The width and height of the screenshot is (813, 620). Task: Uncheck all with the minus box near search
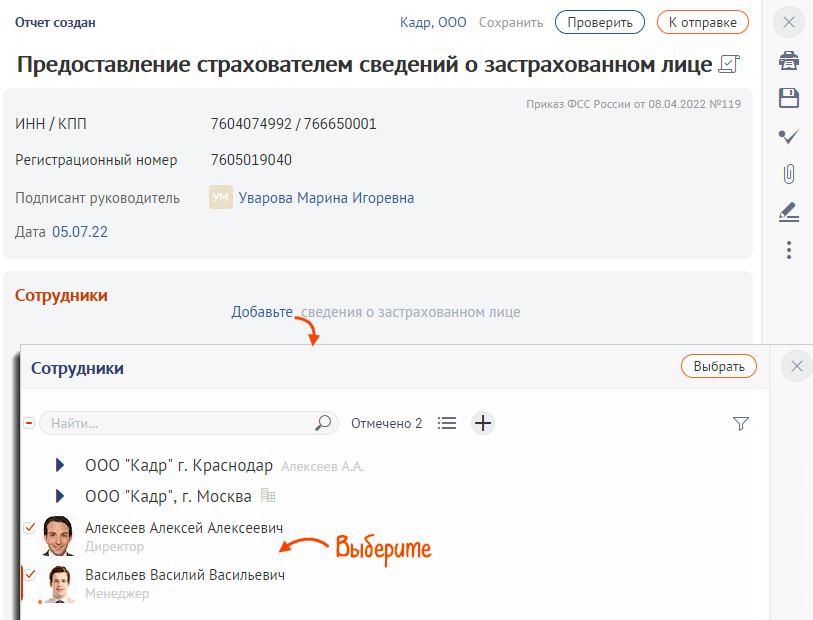click(30, 423)
